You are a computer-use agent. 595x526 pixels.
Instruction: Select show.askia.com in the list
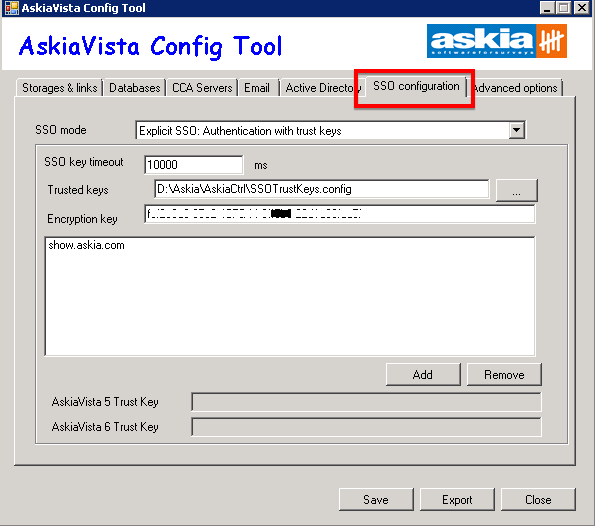pos(87,245)
